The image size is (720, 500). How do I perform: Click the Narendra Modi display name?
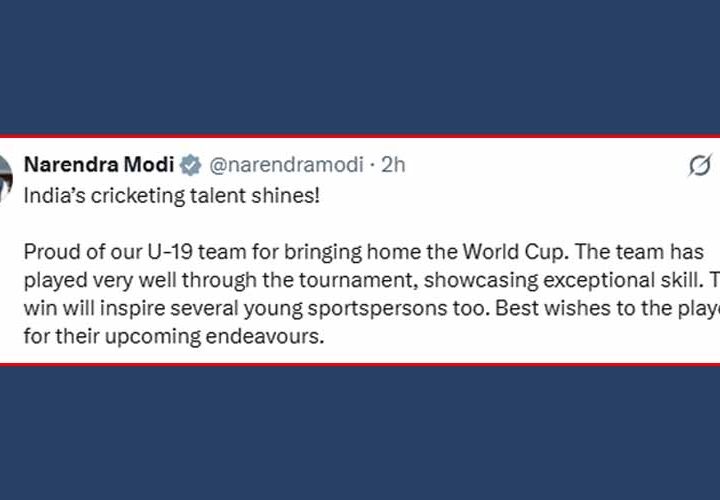98,164
